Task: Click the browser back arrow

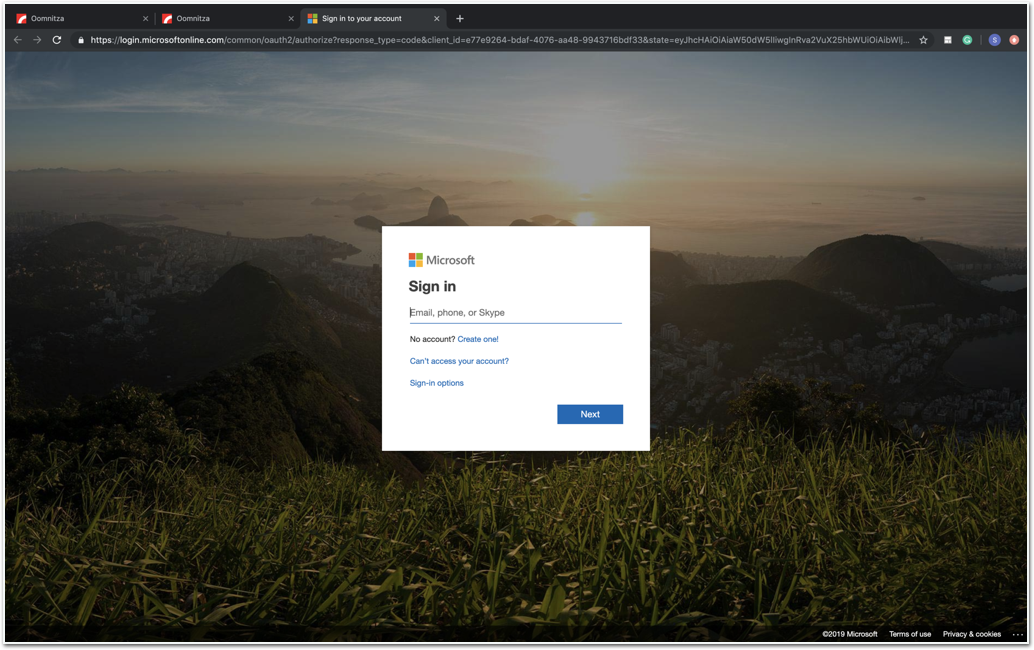Action: 17,40
